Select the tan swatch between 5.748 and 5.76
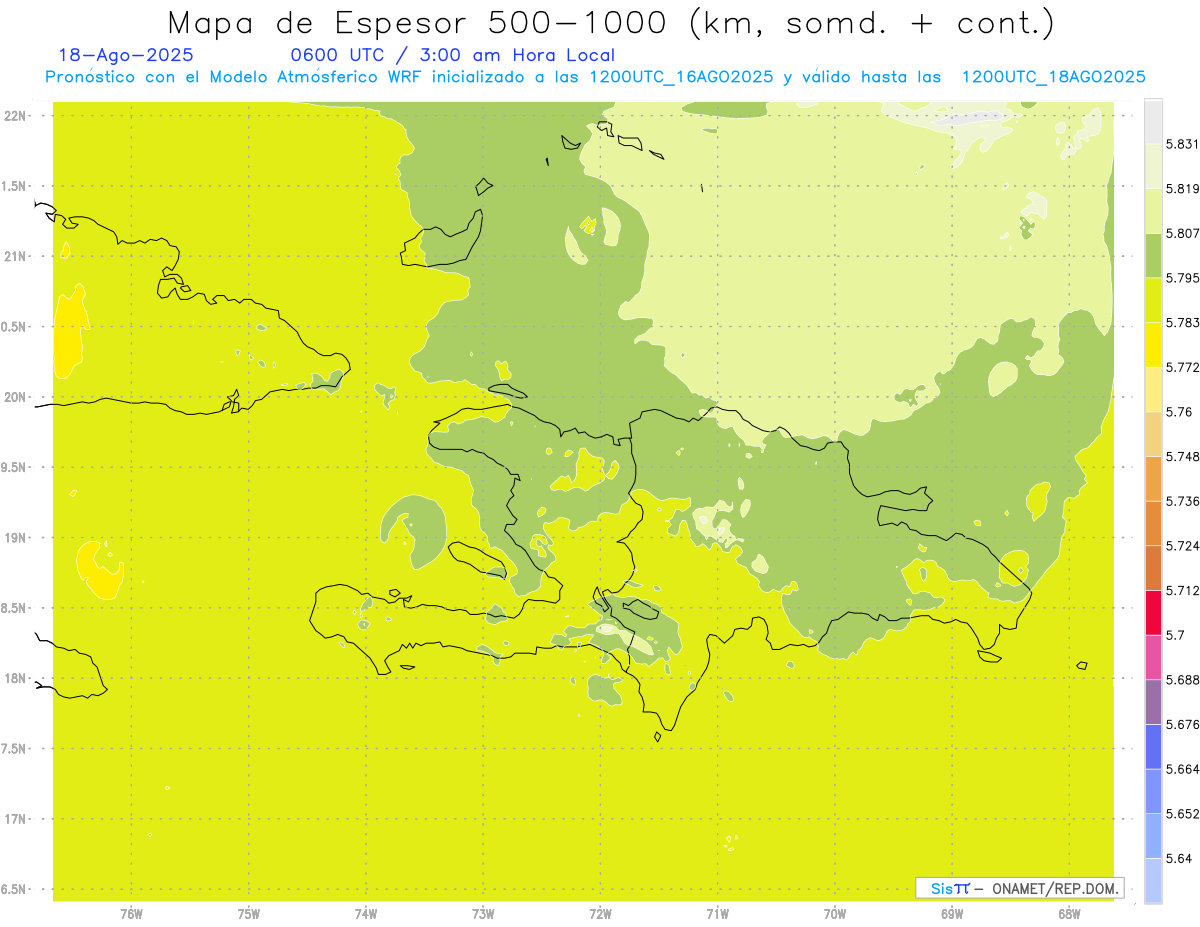This screenshot has height=927, width=1200. pos(1153,434)
